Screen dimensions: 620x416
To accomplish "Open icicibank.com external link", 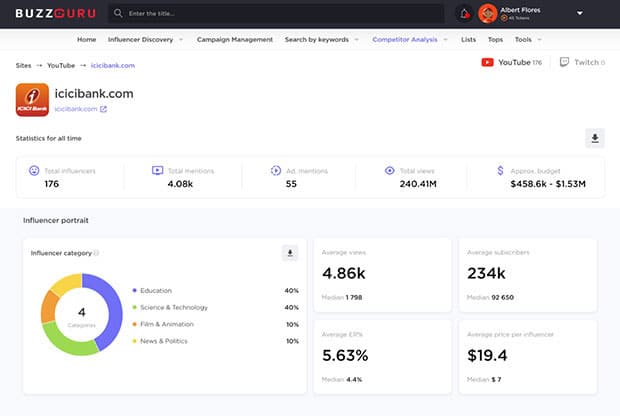I will point(76,109).
